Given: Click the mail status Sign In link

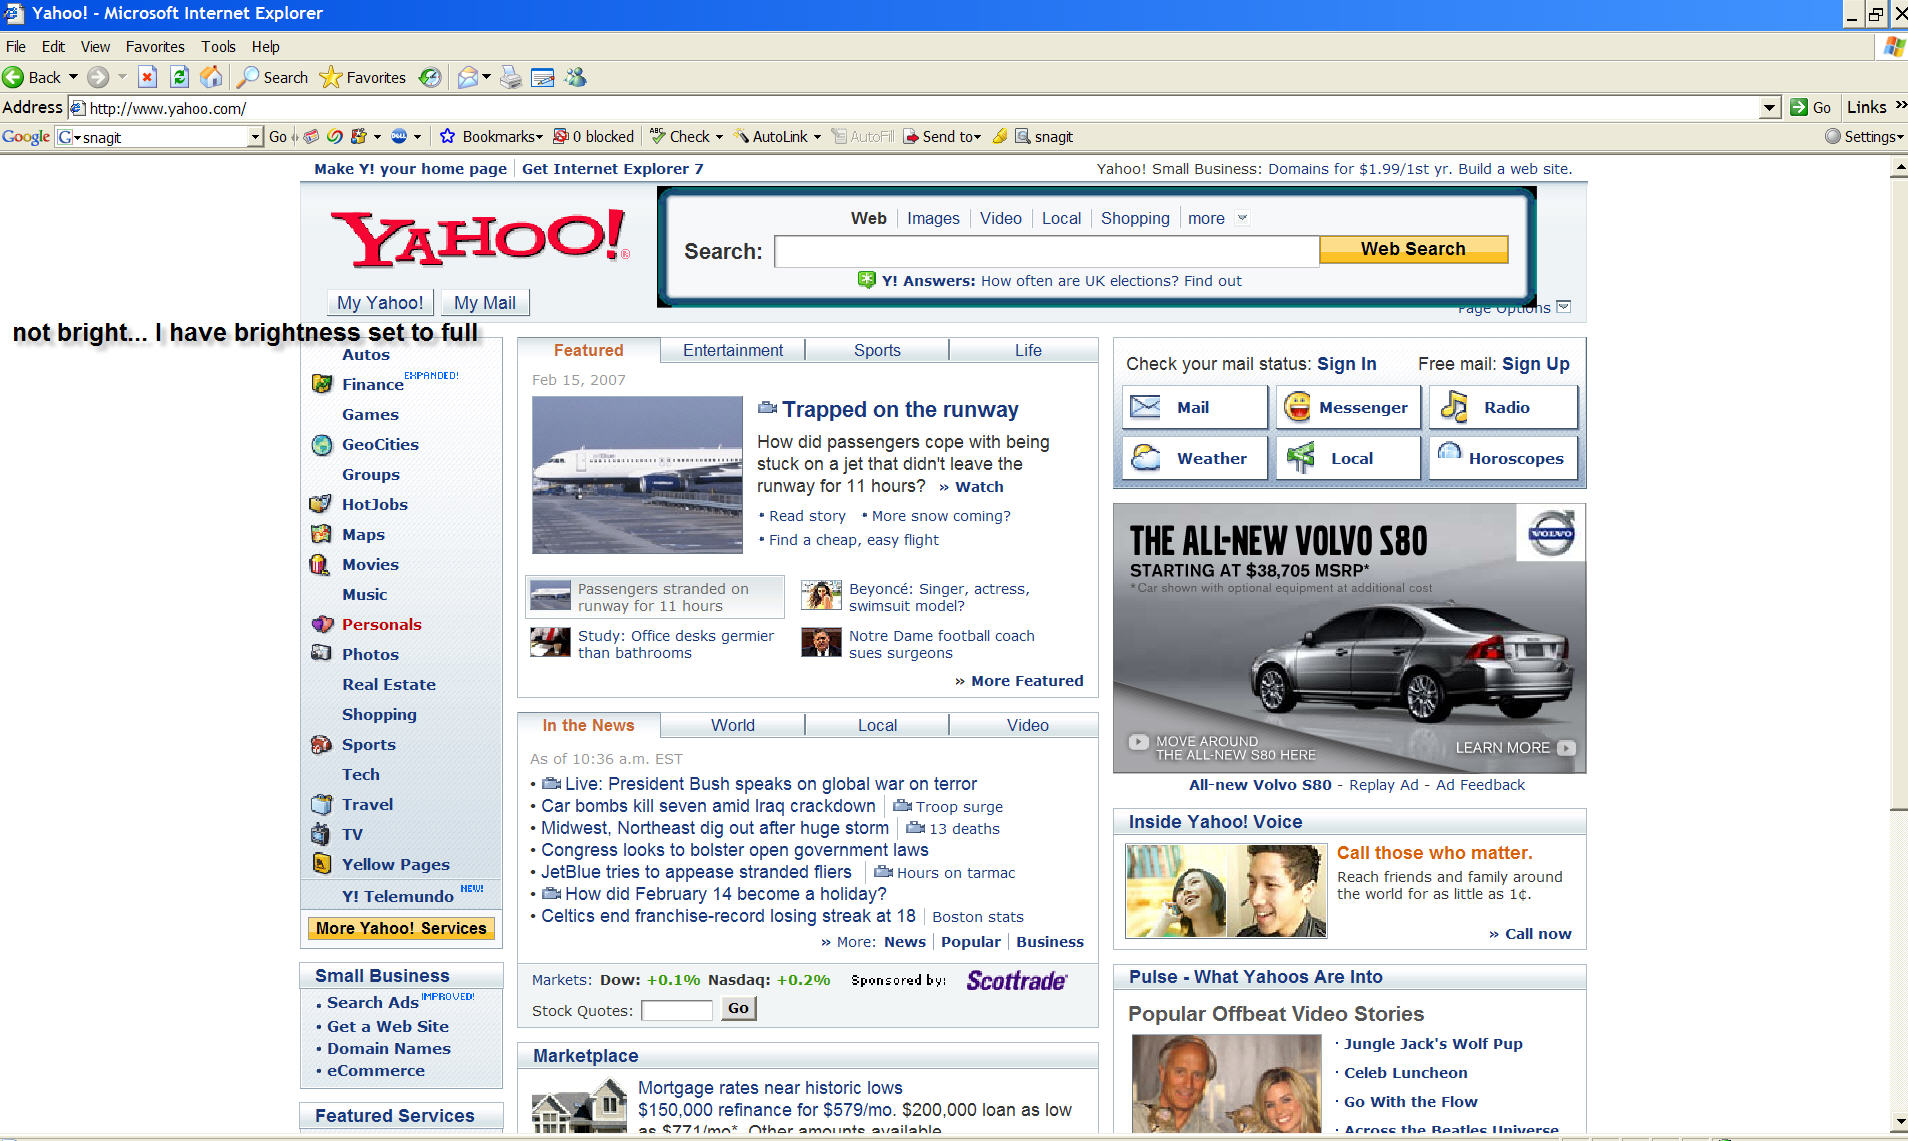Looking at the screenshot, I should (x=1346, y=364).
